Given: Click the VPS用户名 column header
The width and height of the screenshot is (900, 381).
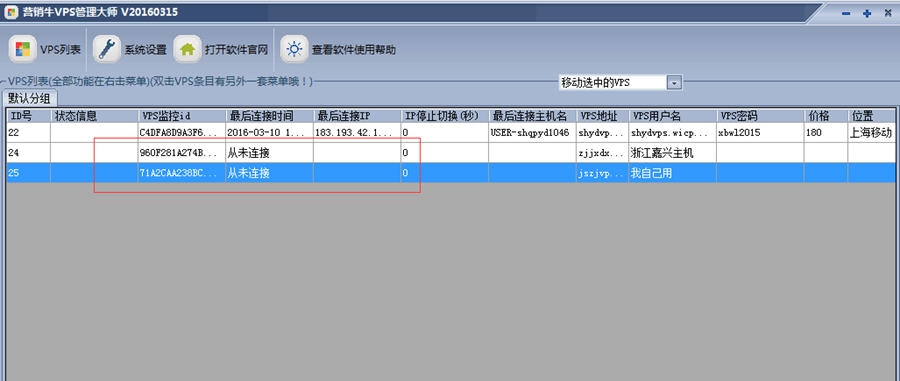Looking at the screenshot, I should point(672,116).
